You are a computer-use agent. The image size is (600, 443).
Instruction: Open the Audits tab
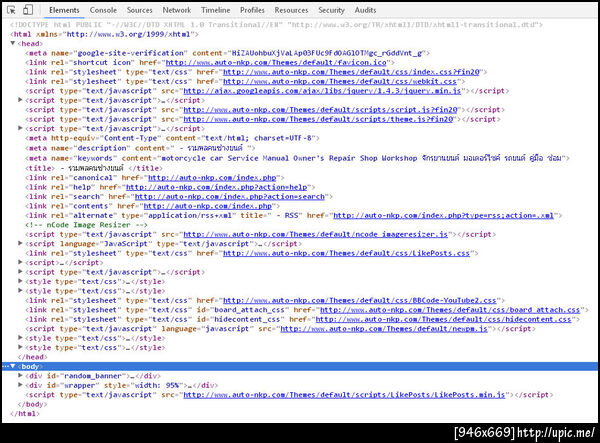click(365, 10)
